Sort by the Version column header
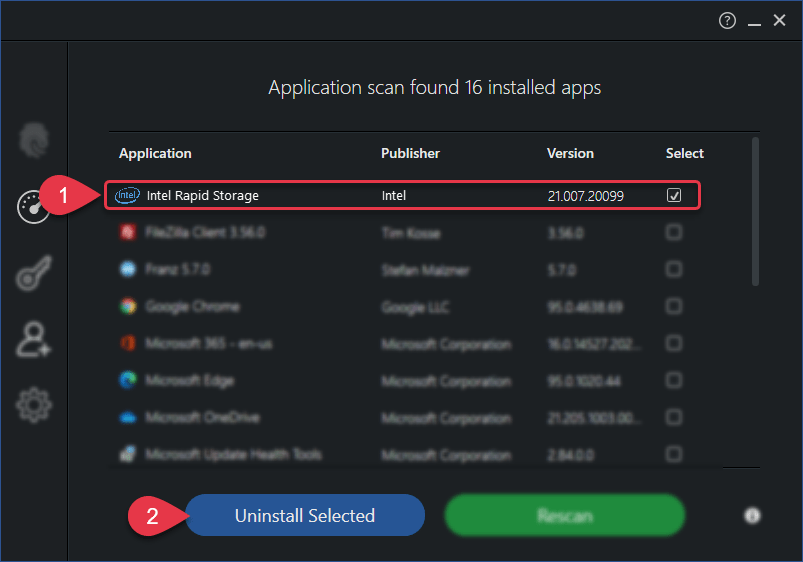 point(570,153)
